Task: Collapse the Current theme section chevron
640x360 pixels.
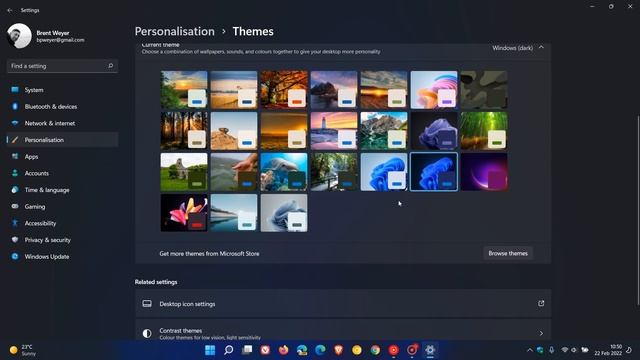Action: coord(541,48)
